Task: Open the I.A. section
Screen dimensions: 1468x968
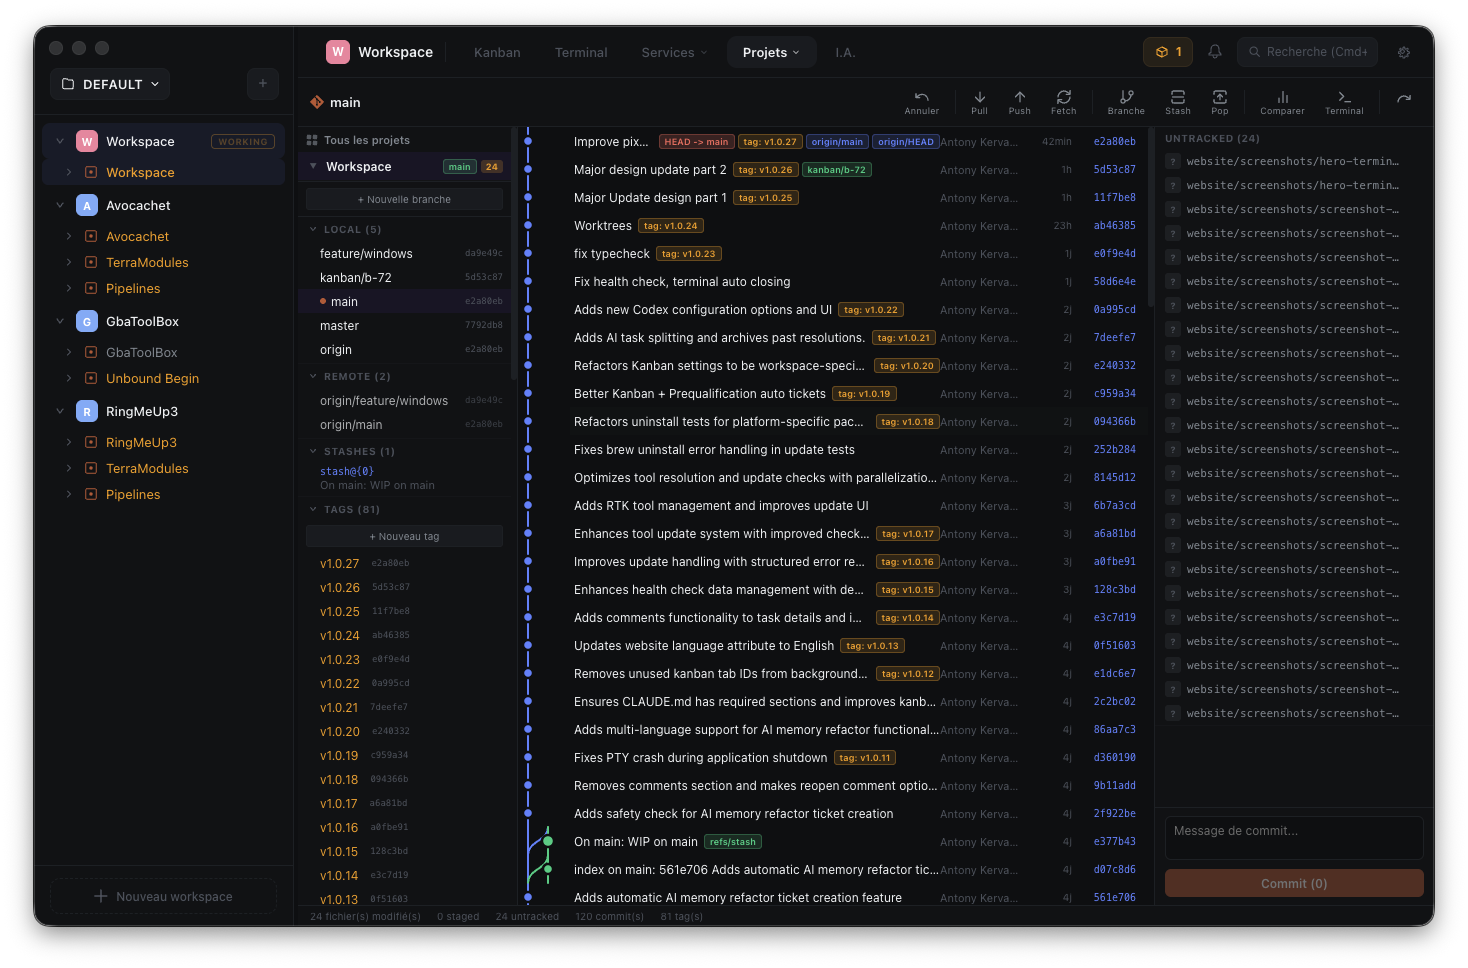Action: tap(845, 52)
